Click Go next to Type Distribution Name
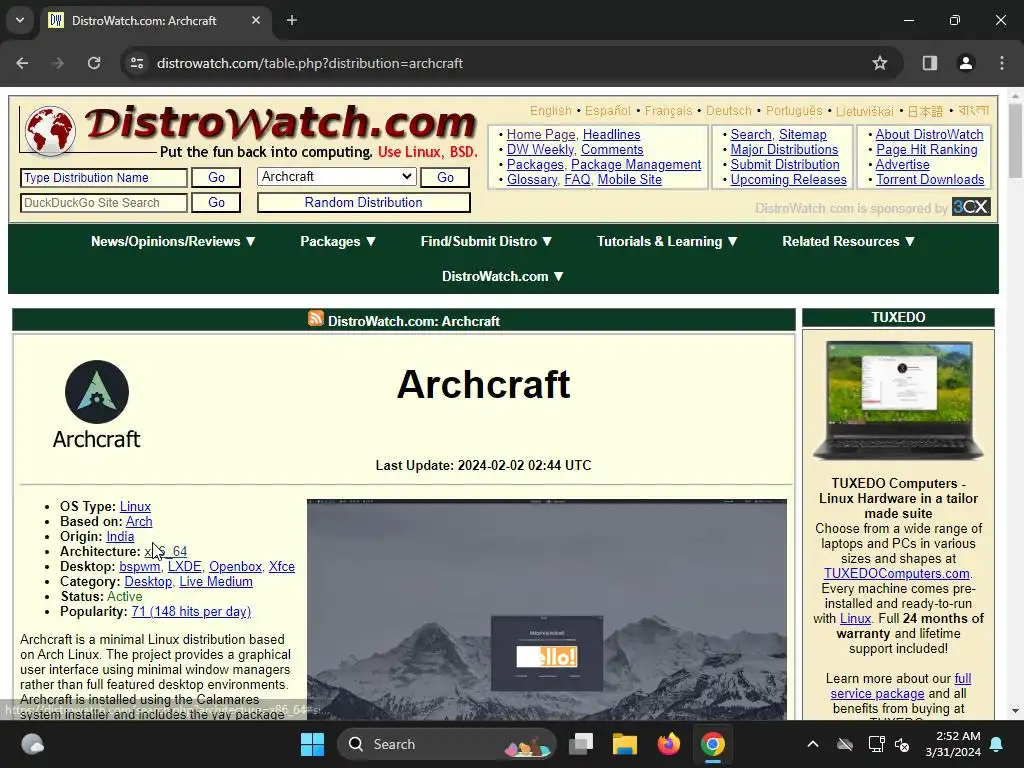 tap(216, 178)
